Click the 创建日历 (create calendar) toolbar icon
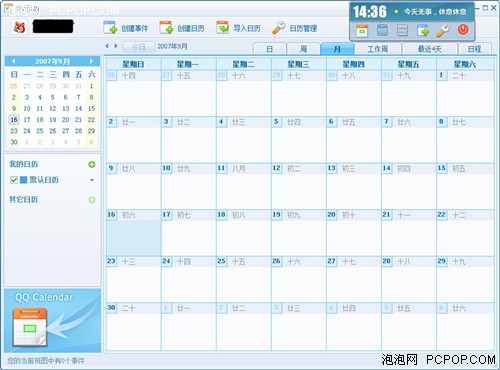The image size is (500, 370). point(166,28)
